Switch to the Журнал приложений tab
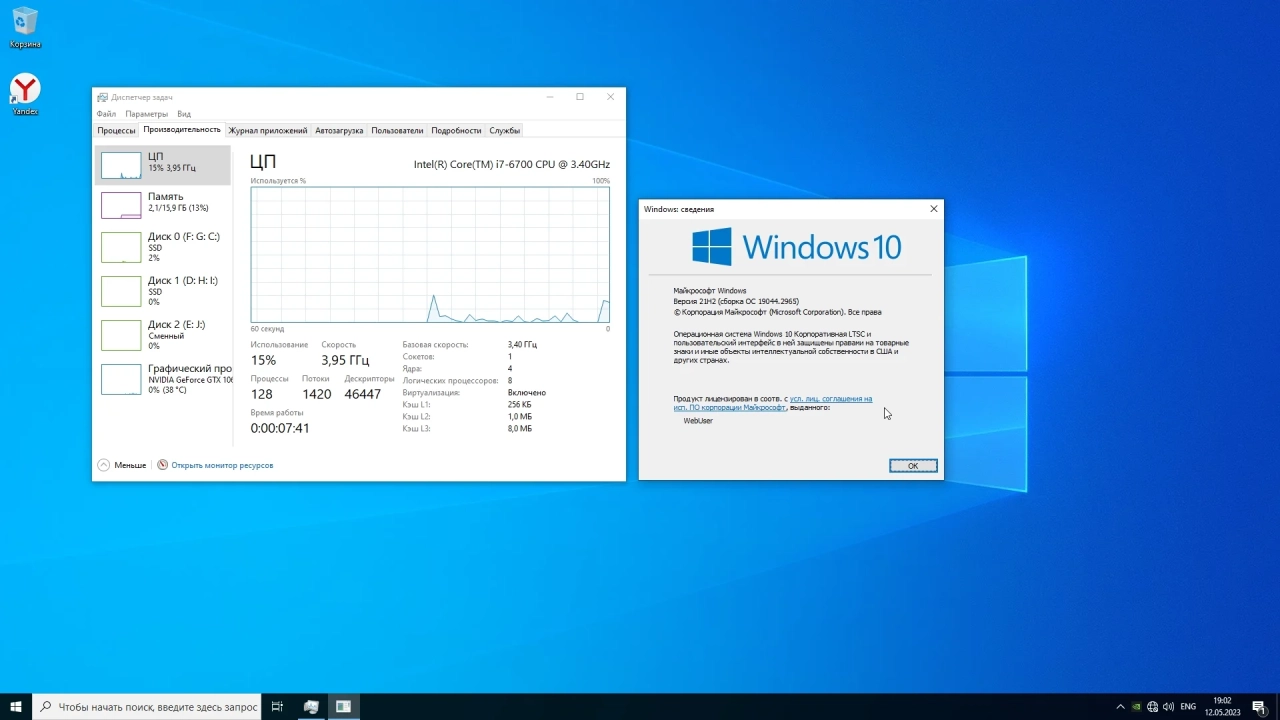Screen dimensions: 1280x720 268,130
